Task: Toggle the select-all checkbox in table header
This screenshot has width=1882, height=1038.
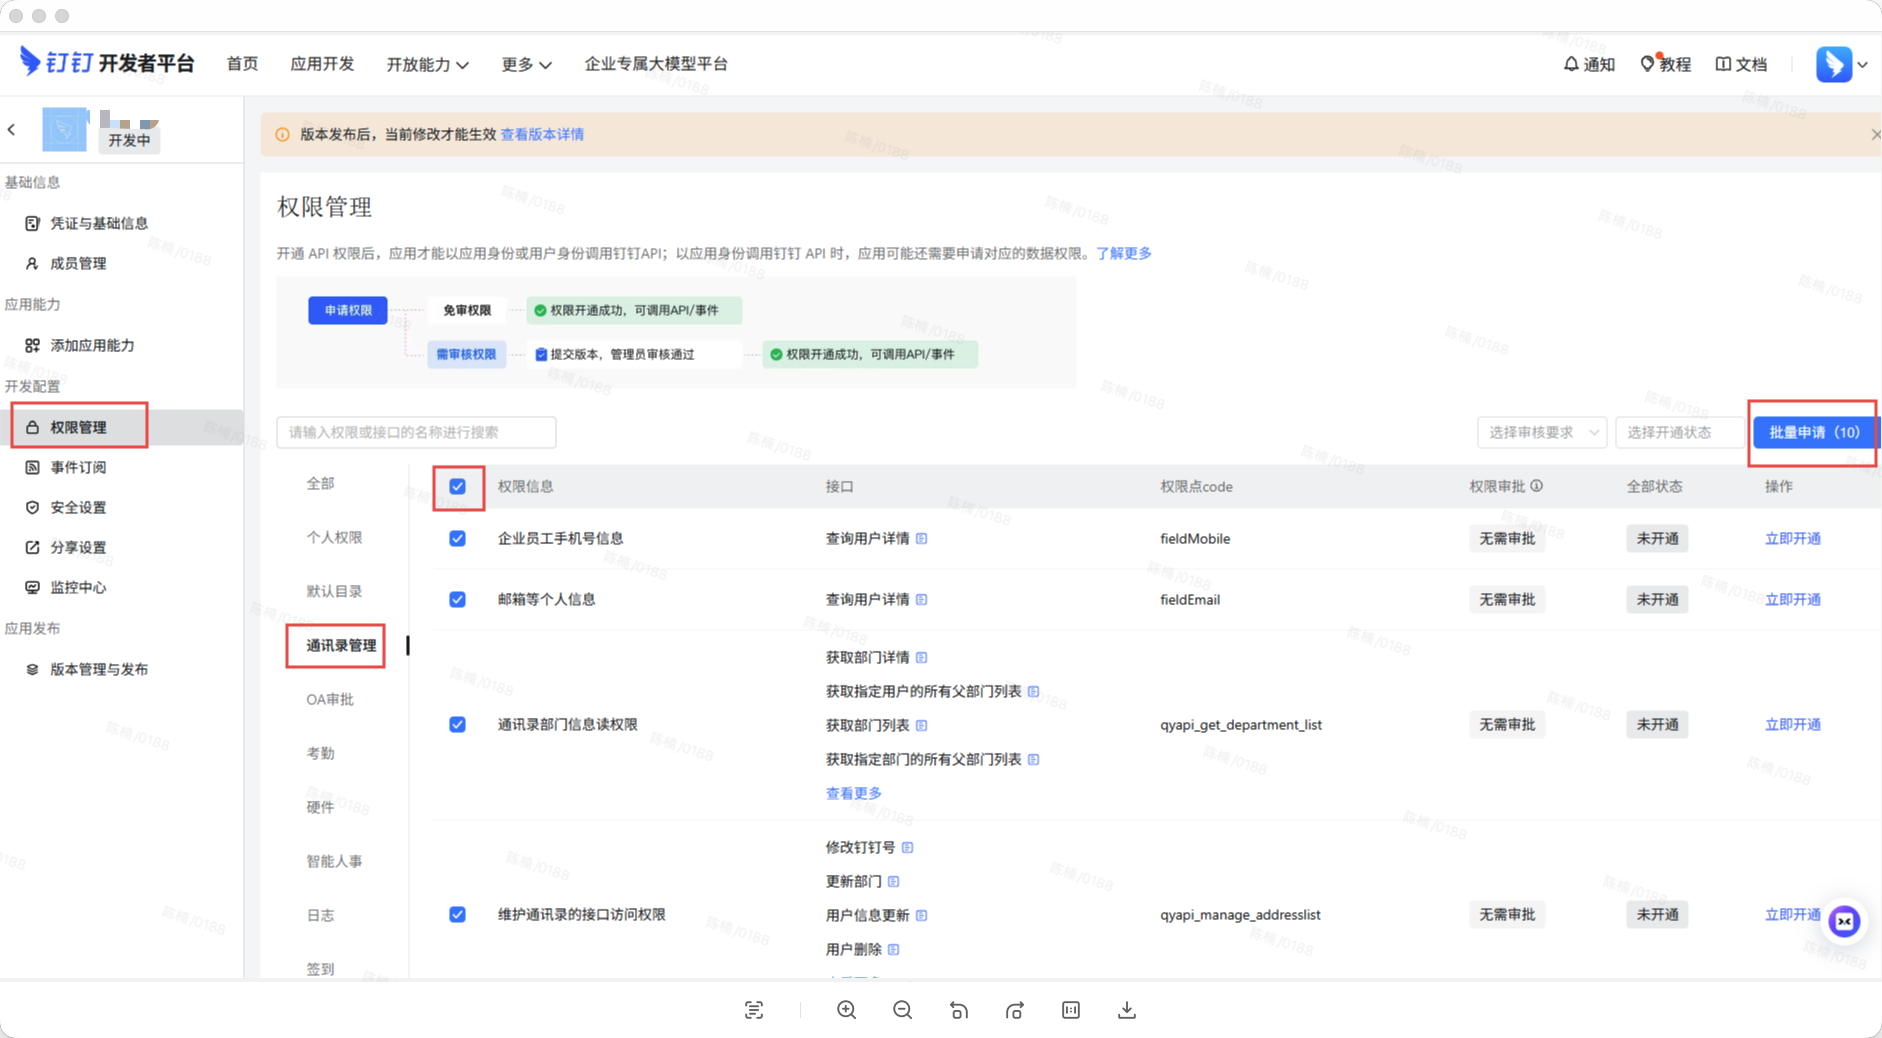Action: [x=458, y=487]
